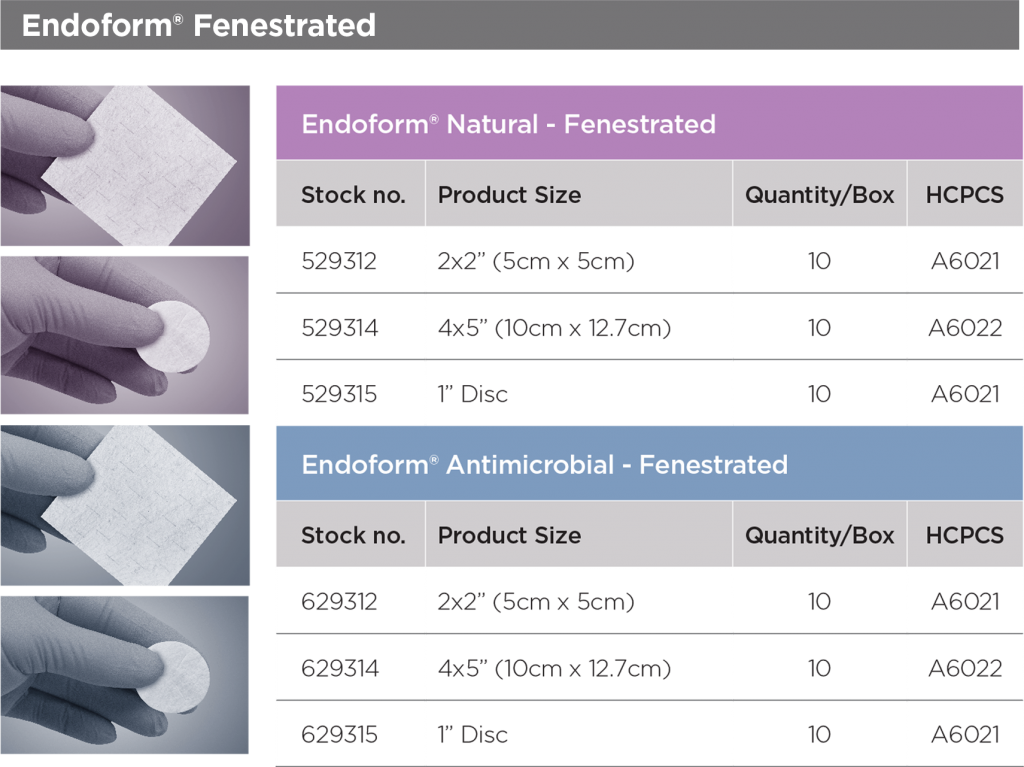The width and height of the screenshot is (1024, 767).
Task: Click the Endoform Antimicrobial - Fenestrated header
Action: [649, 463]
